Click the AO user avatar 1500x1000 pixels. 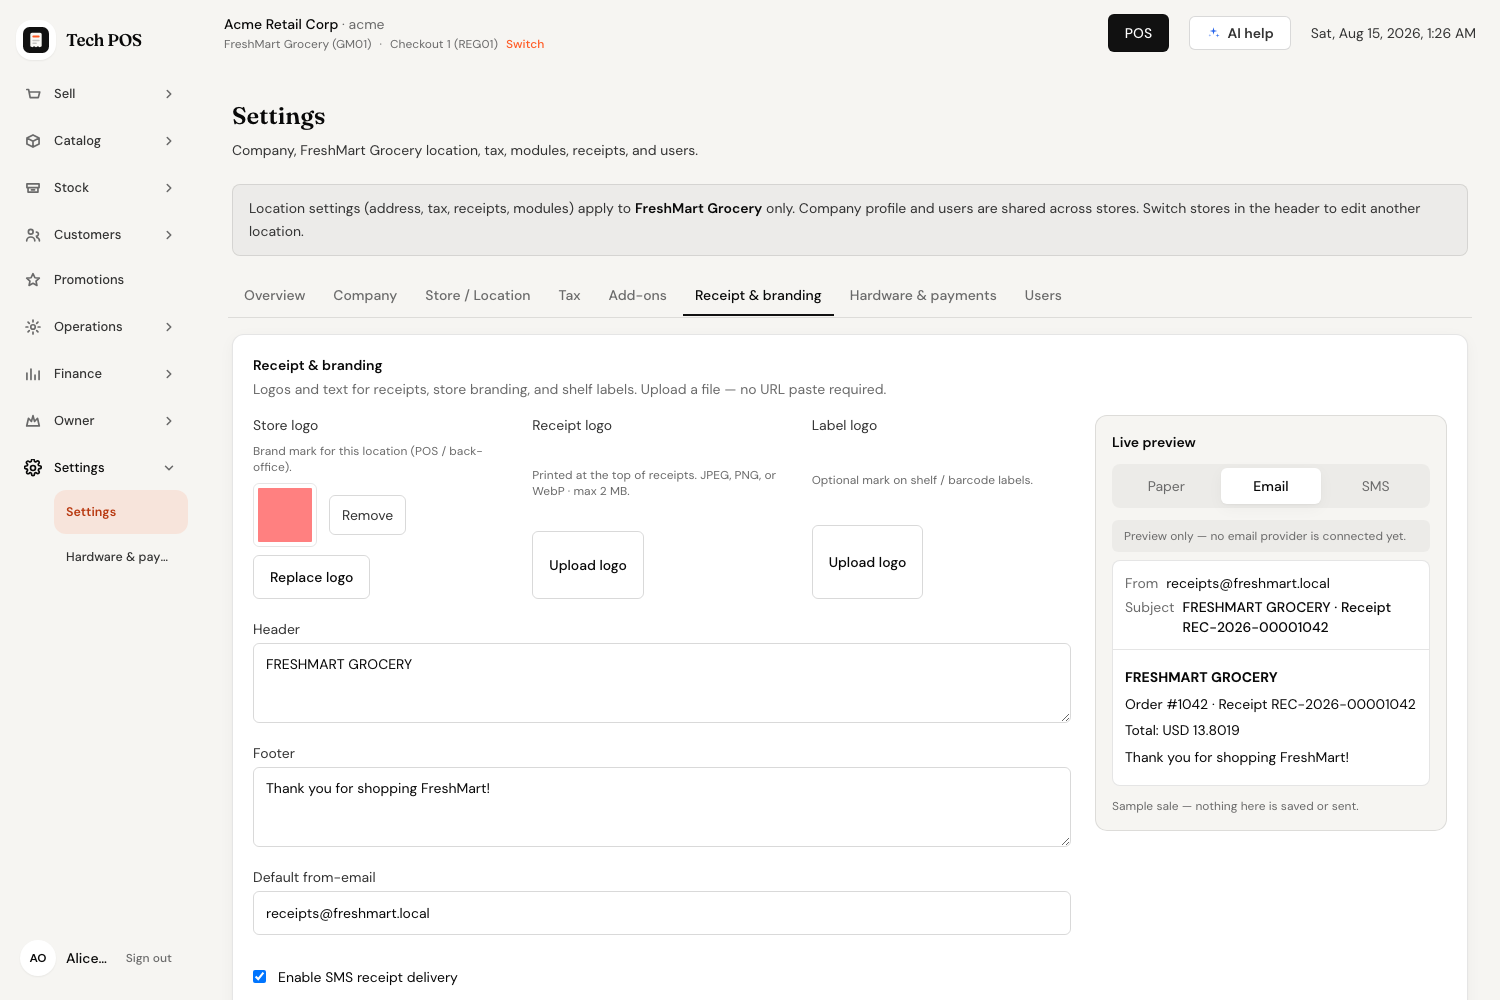pyautogui.click(x=38, y=958)
